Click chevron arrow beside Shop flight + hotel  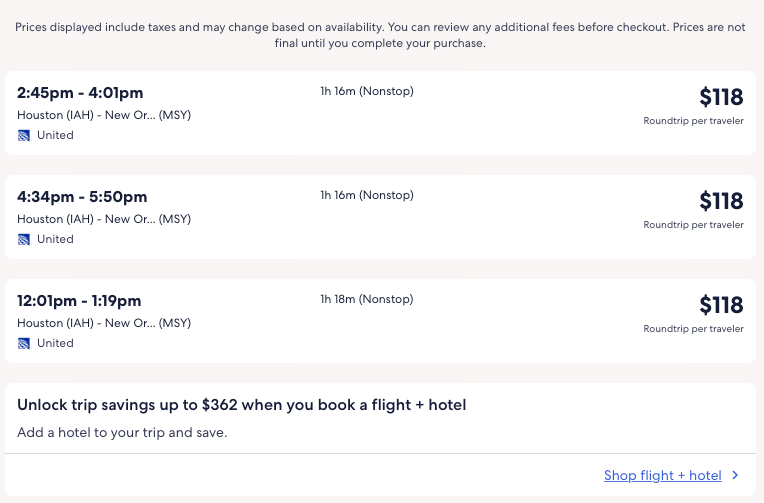point(735,476)
